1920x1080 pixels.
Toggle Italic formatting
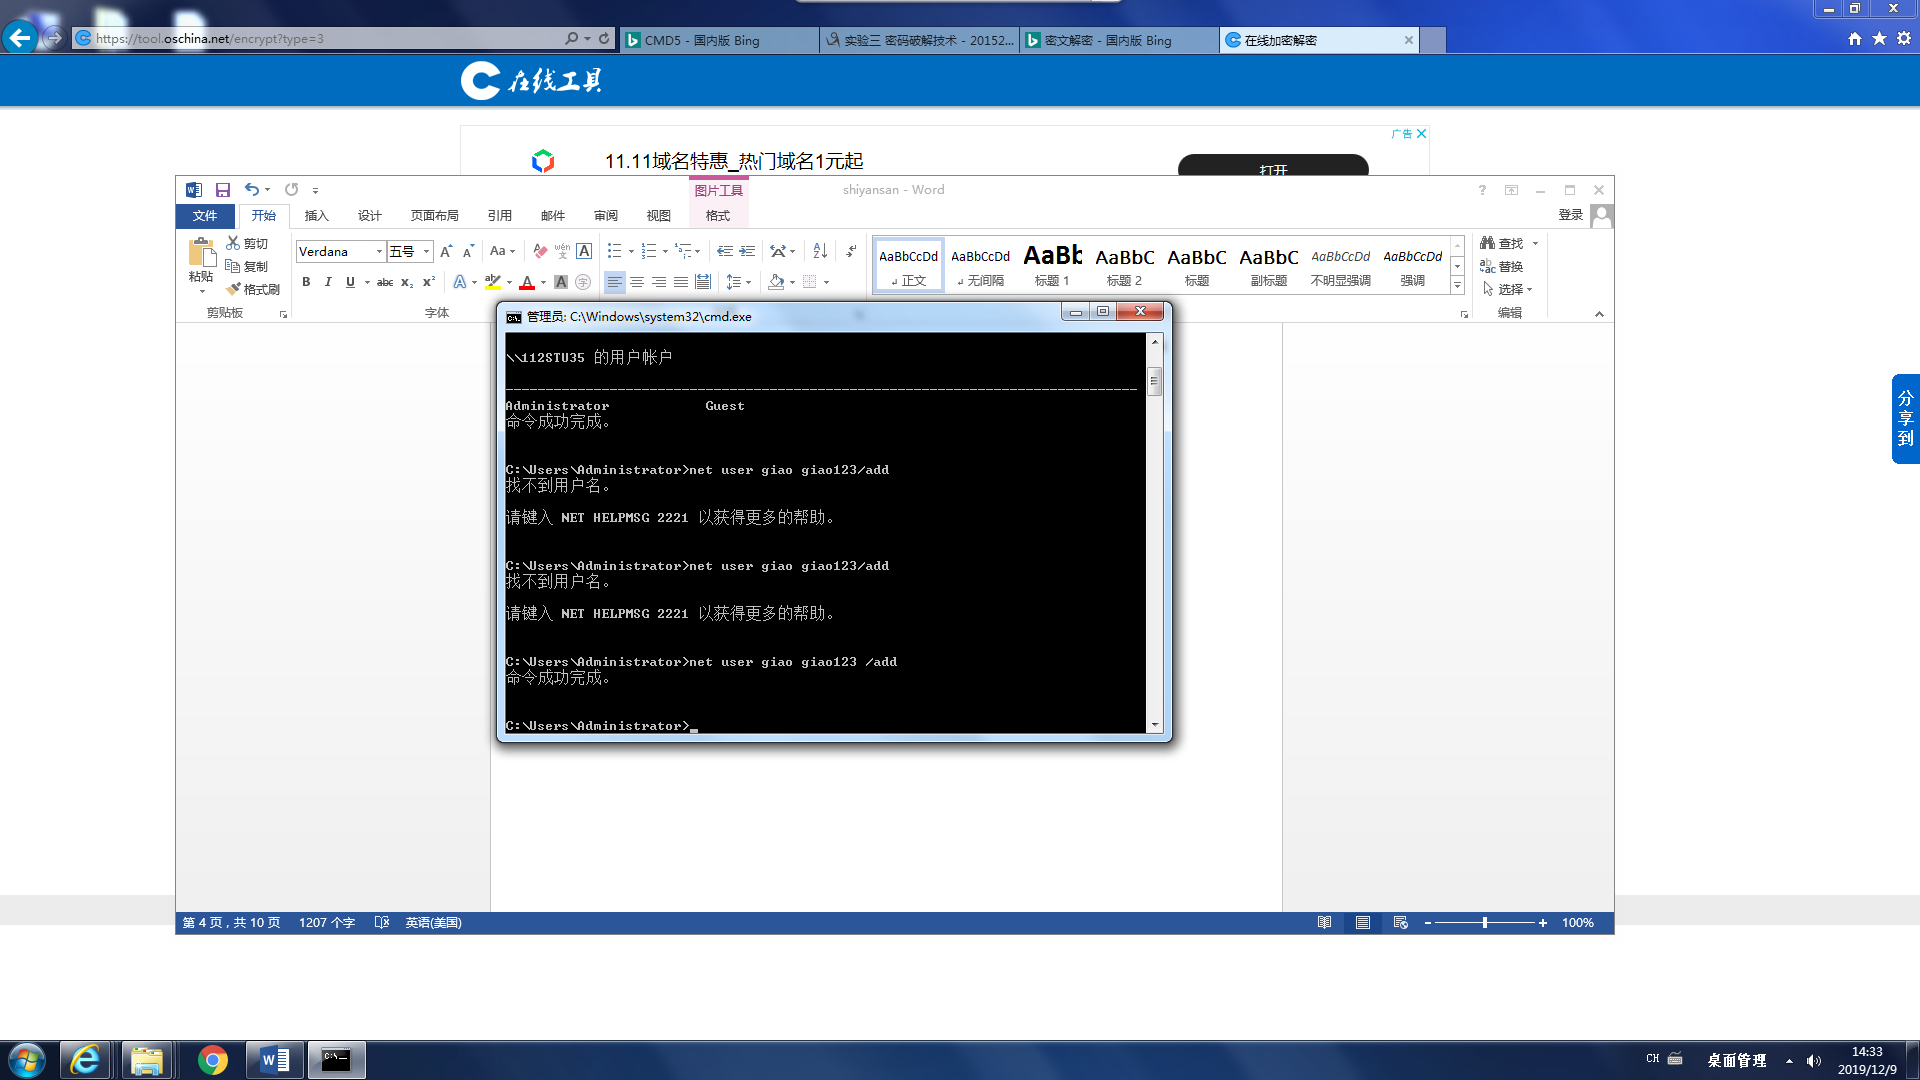coord(328,282)
